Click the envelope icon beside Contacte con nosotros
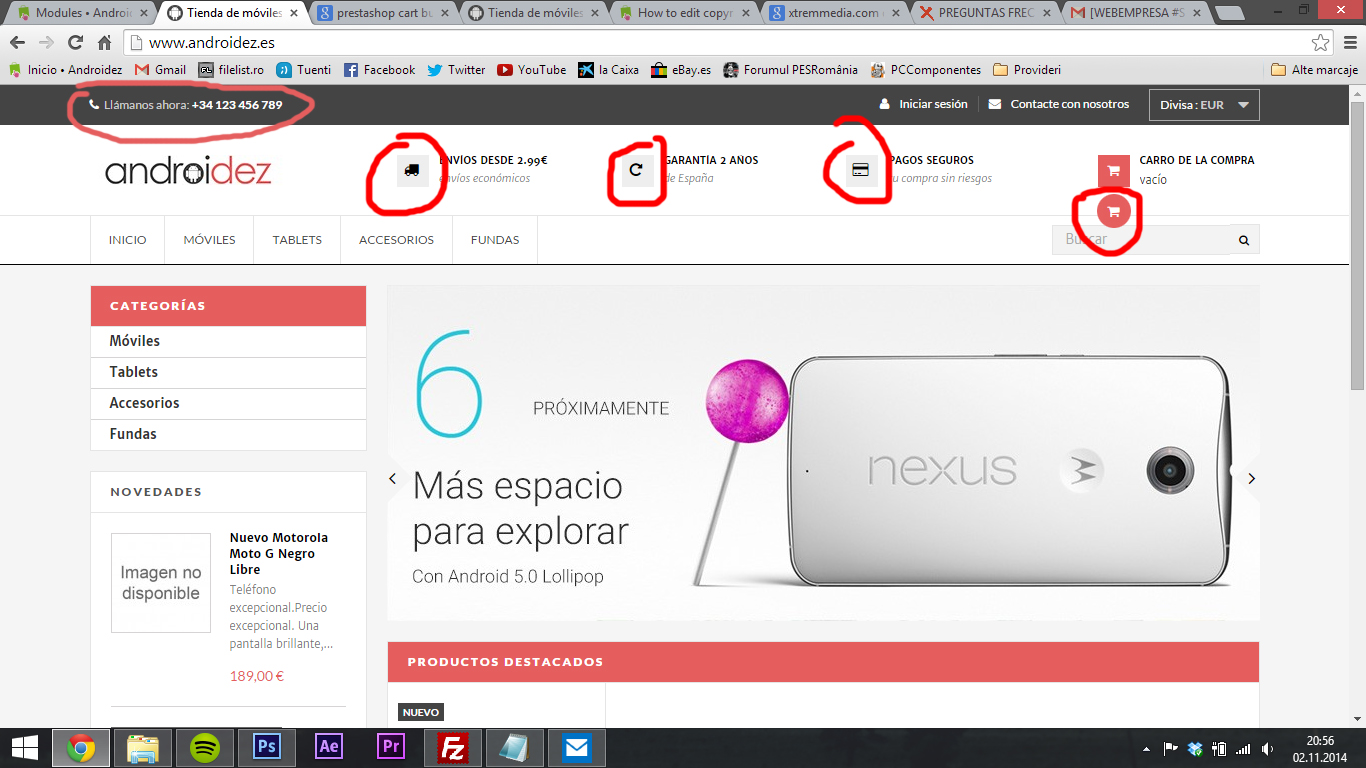The image size is (1366, 768). tap(995, 104)
